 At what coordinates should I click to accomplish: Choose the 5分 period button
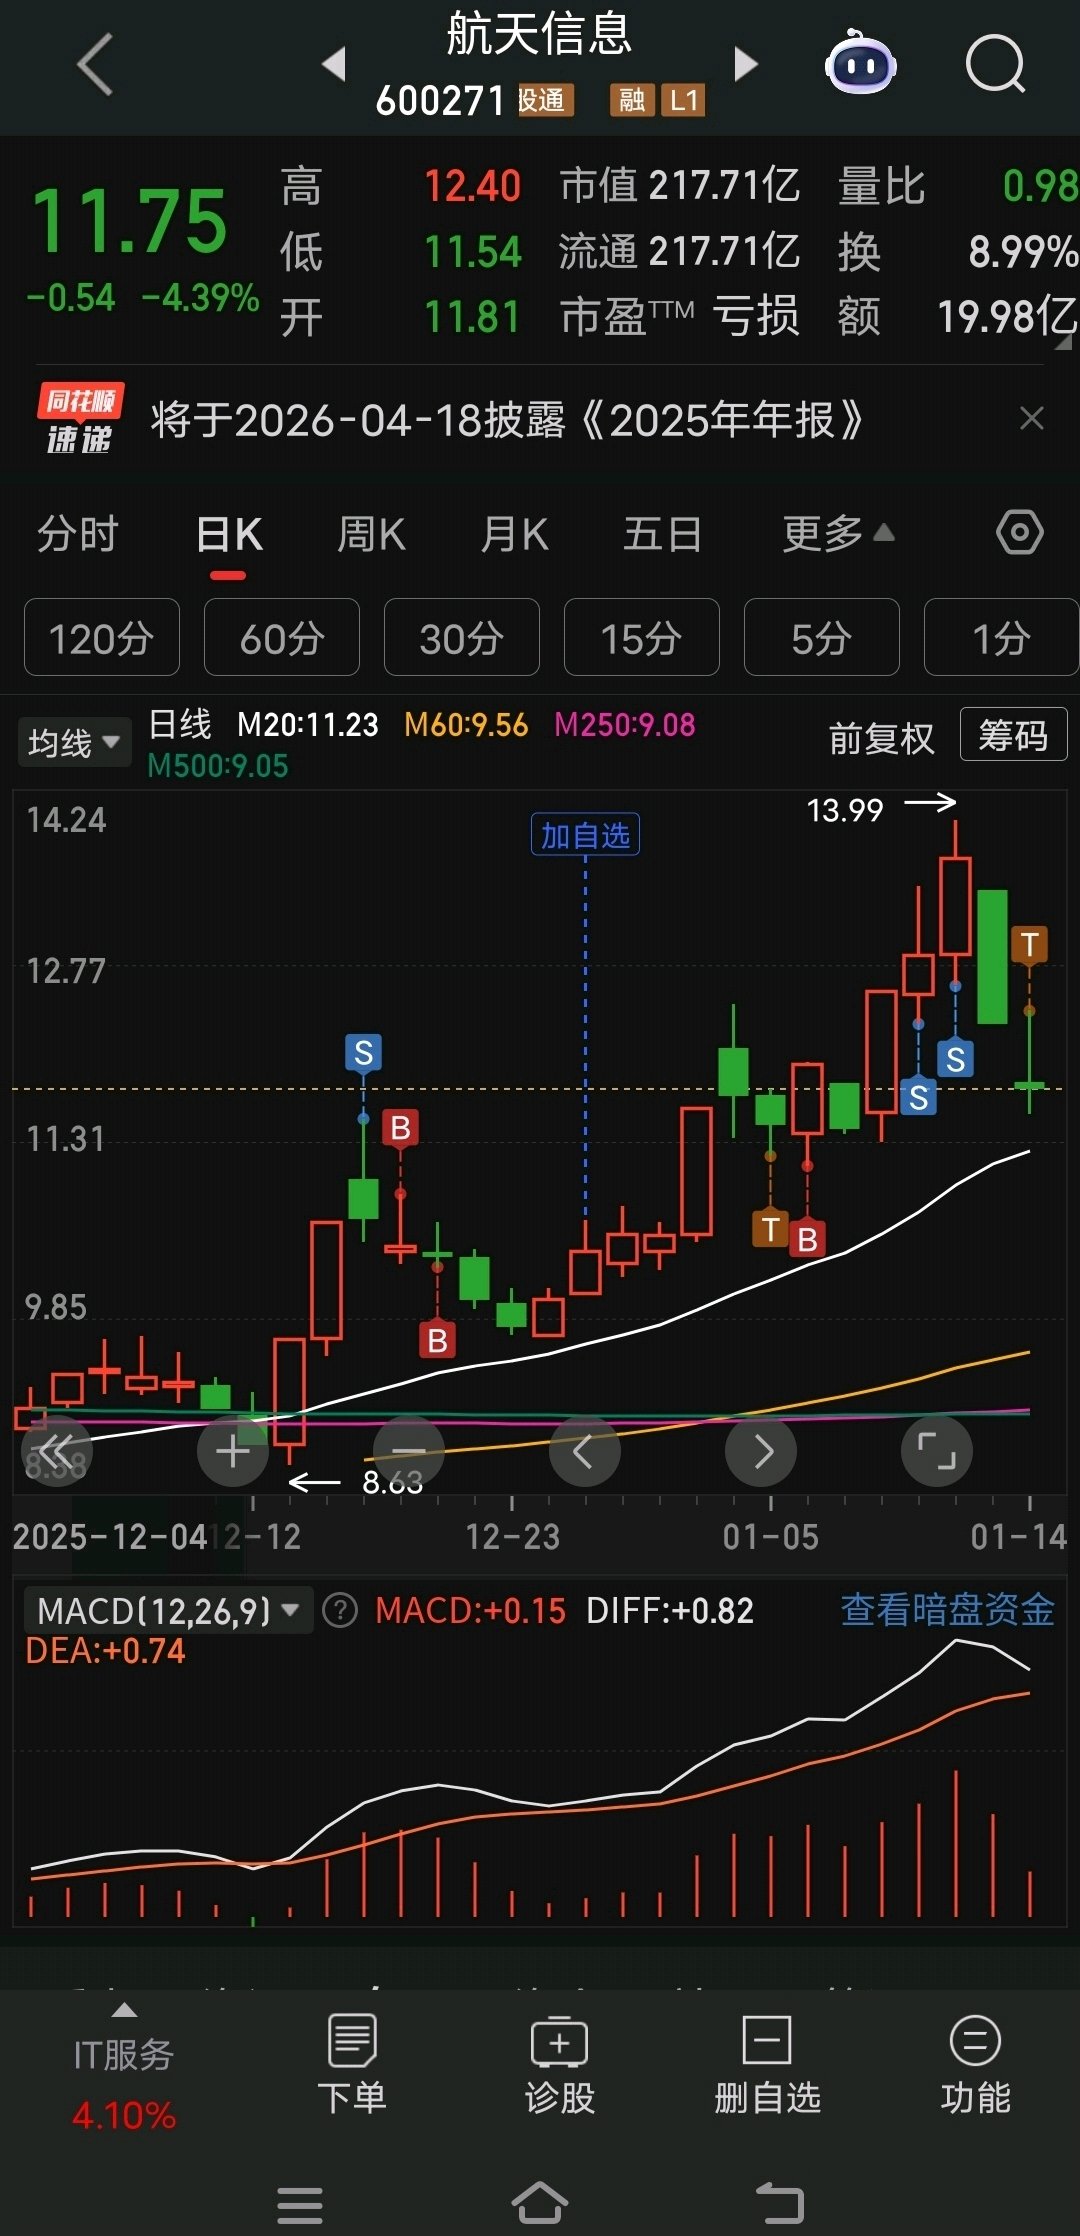tap(822, 637)
